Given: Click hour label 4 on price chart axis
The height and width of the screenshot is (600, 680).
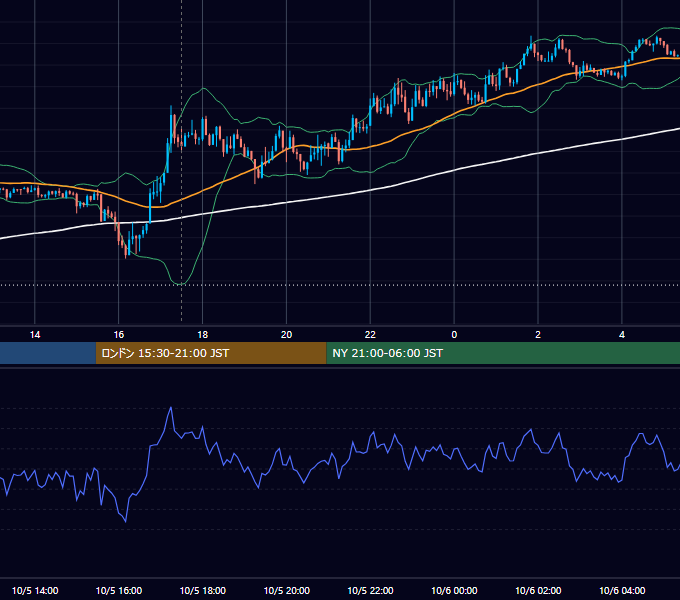Looking at the screenshot, I should point(622,335).
